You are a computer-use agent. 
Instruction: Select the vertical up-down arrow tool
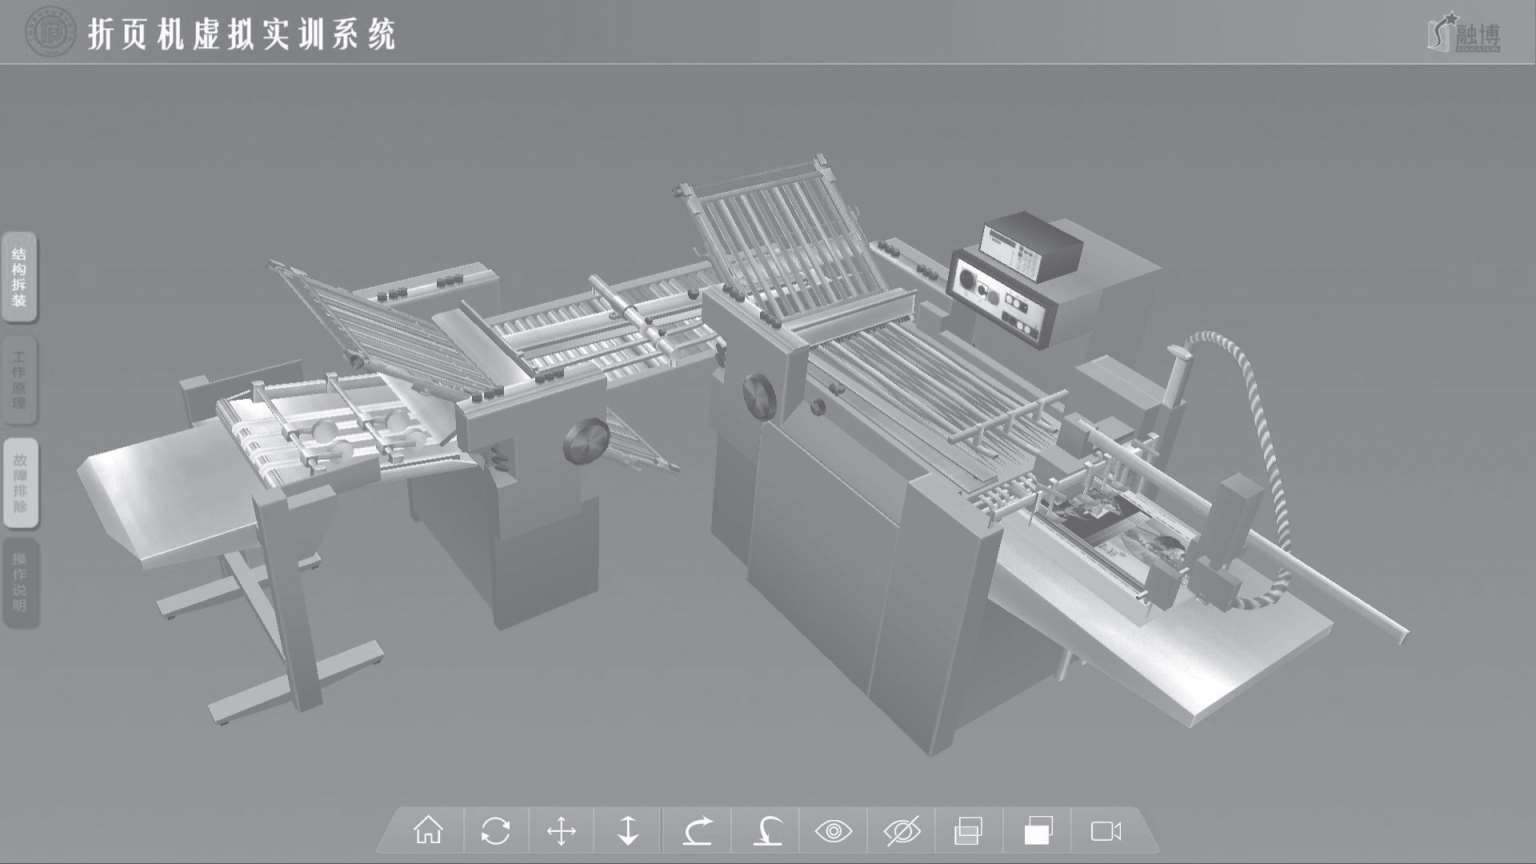click(628, 831)
